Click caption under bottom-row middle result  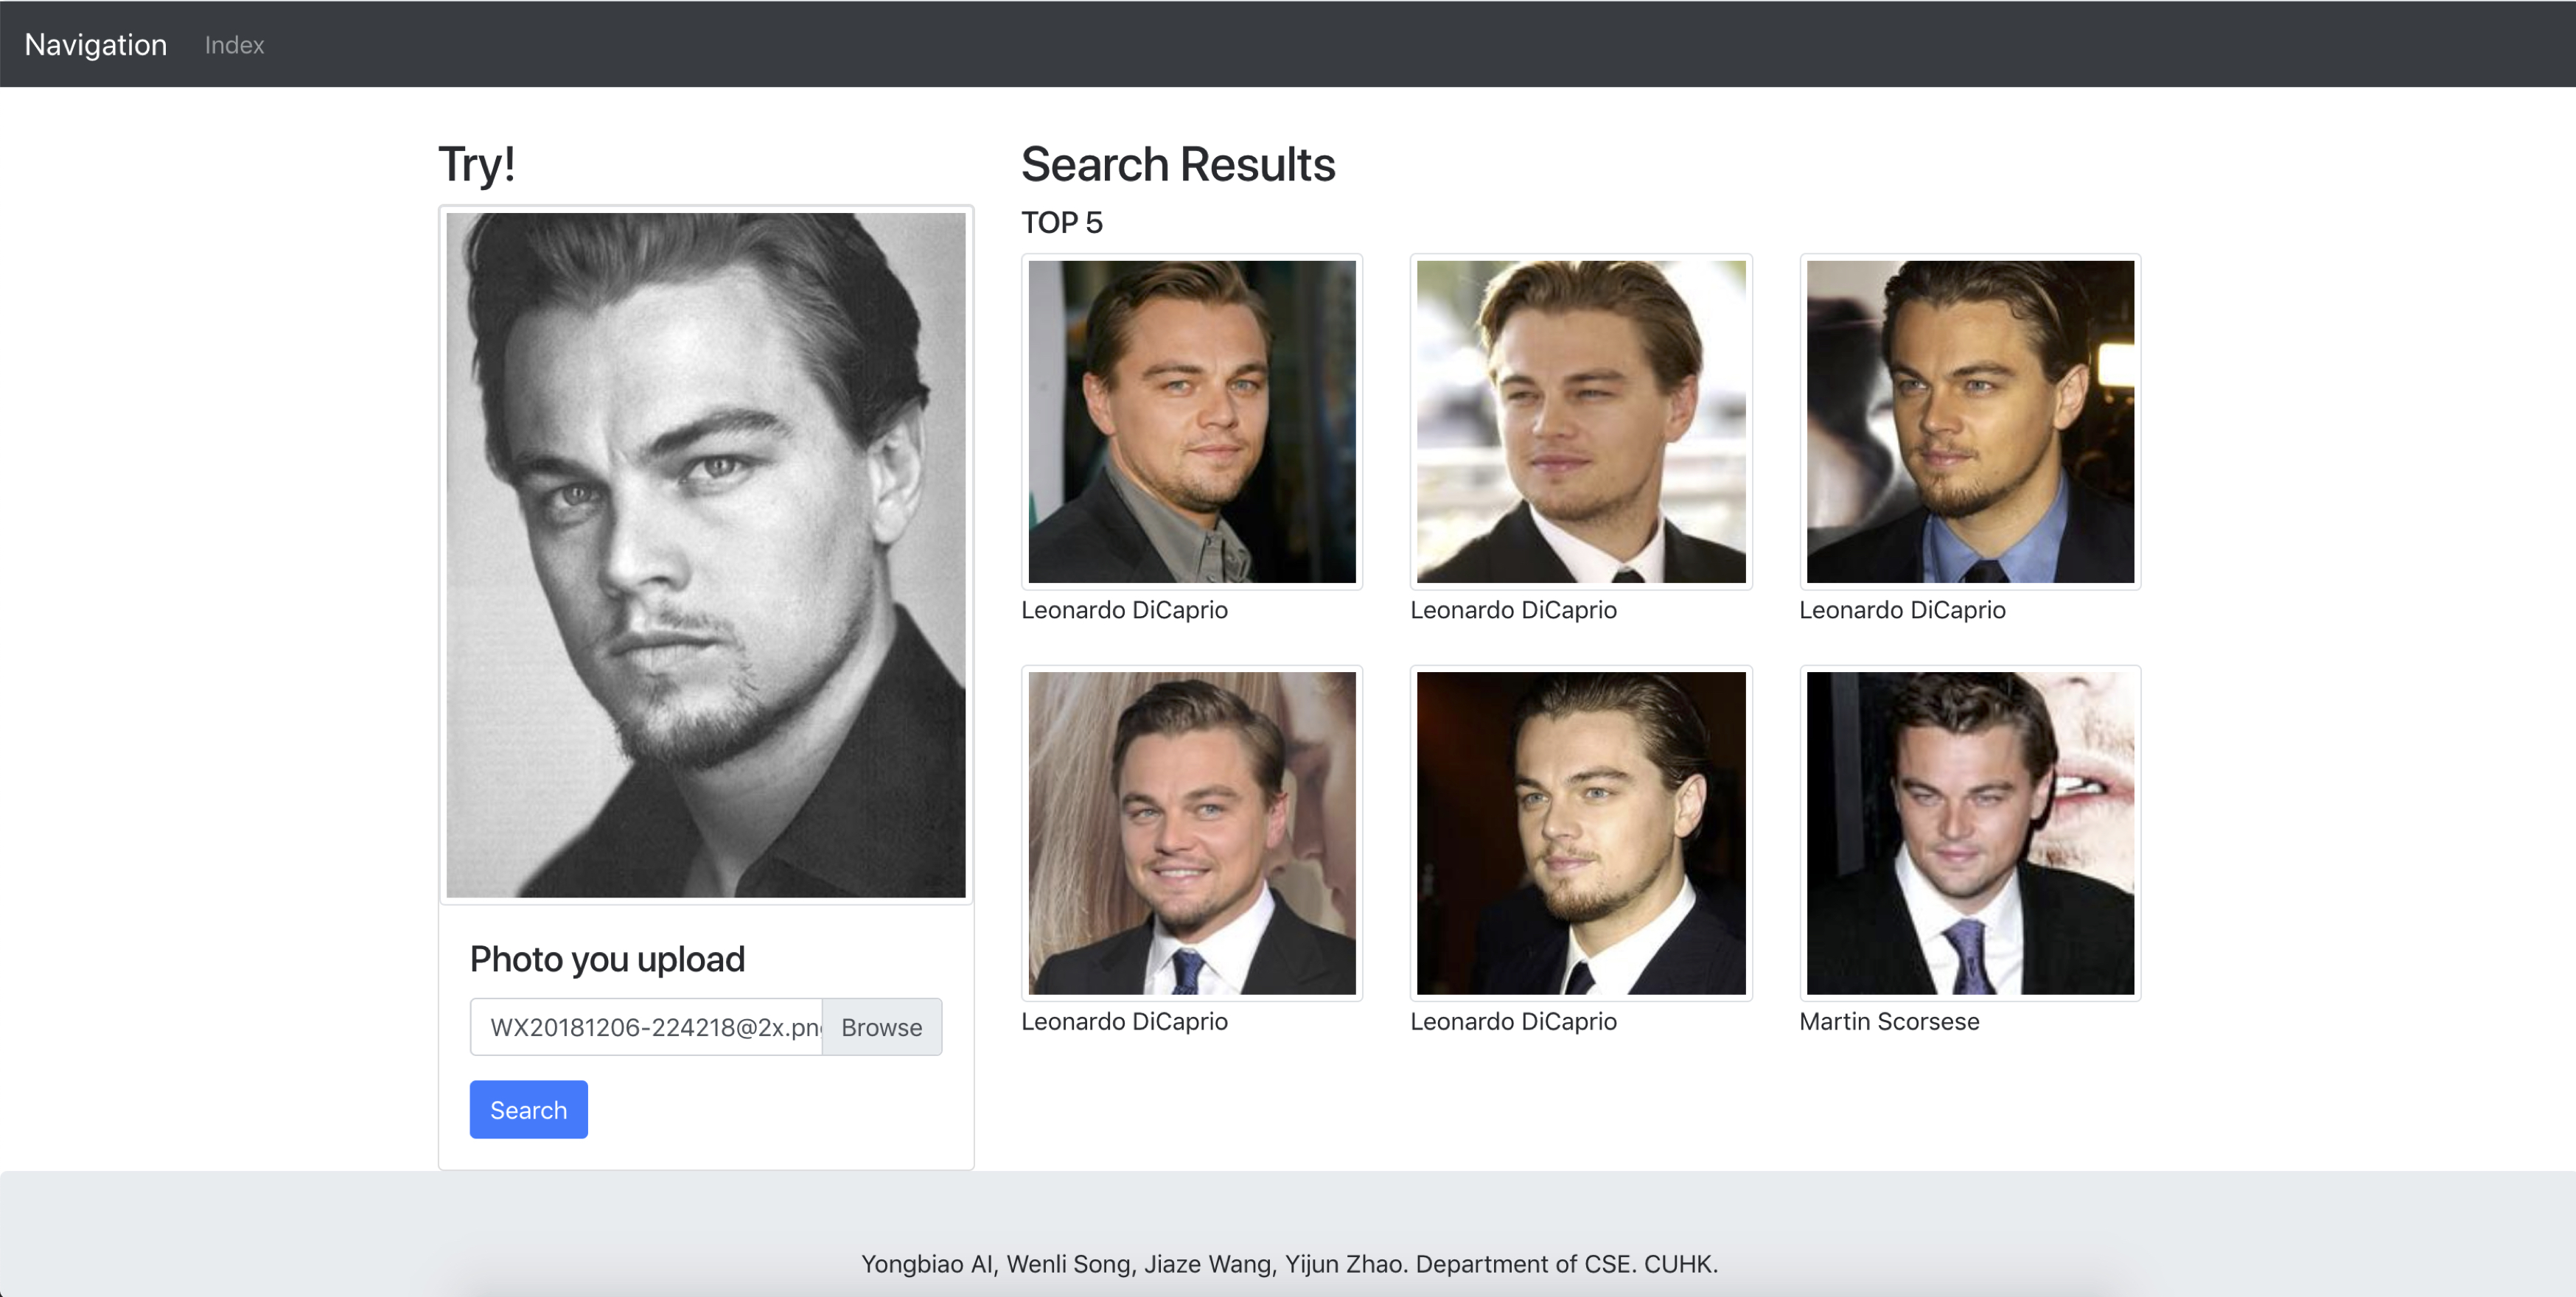point(1512,1021)
